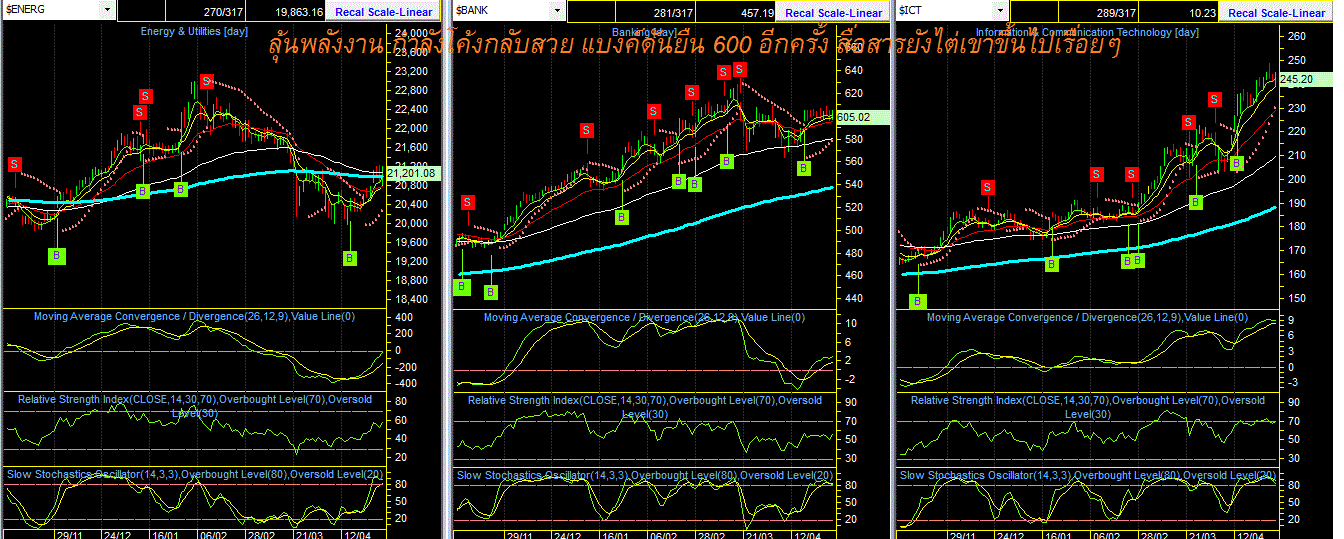Click the 29/11 date label under the Energy chart

[69, 534]
